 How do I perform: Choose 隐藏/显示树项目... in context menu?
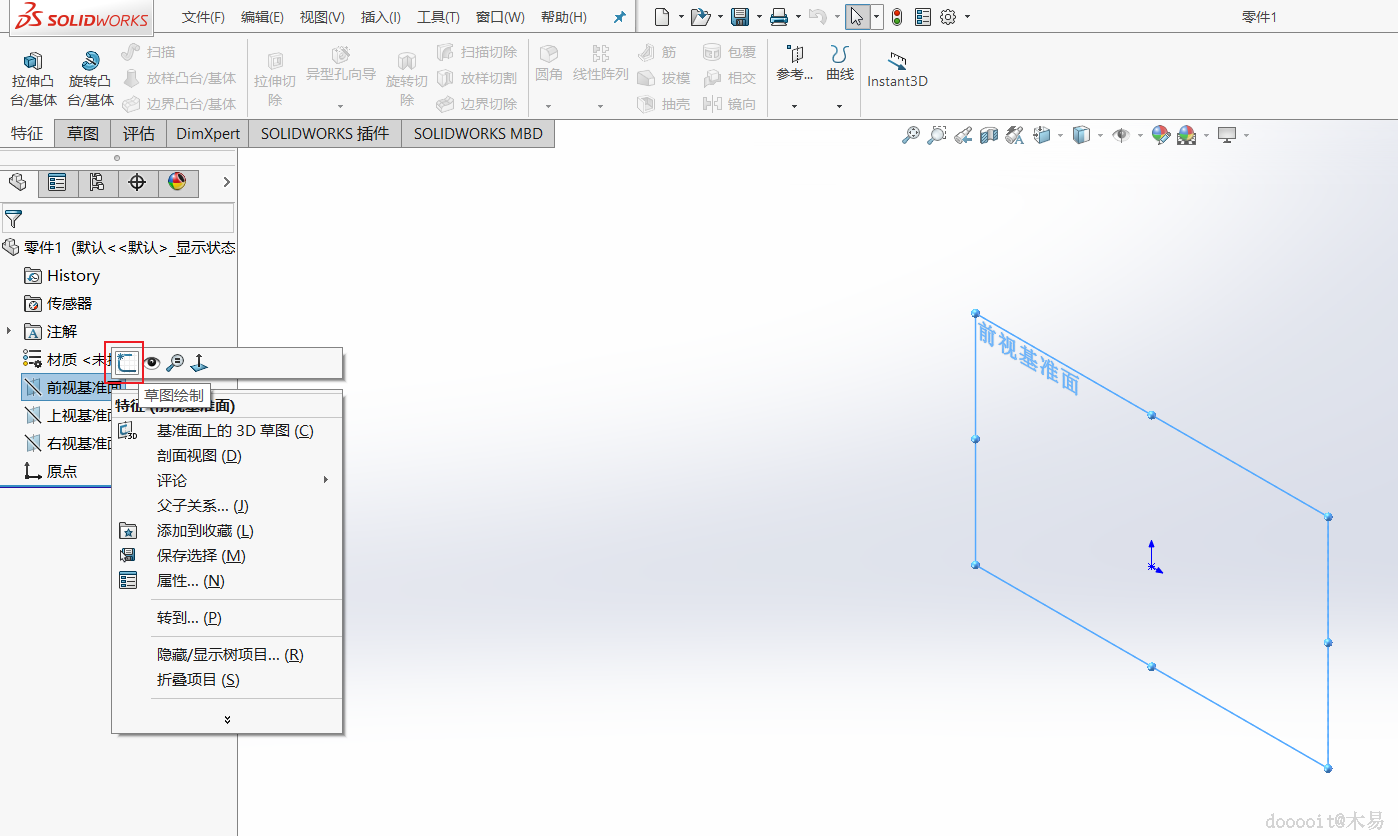tap(228, 655)
